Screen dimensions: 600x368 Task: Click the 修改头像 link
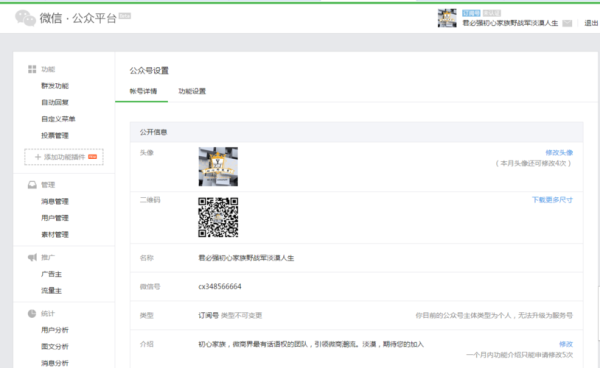[x=559, y=153]
